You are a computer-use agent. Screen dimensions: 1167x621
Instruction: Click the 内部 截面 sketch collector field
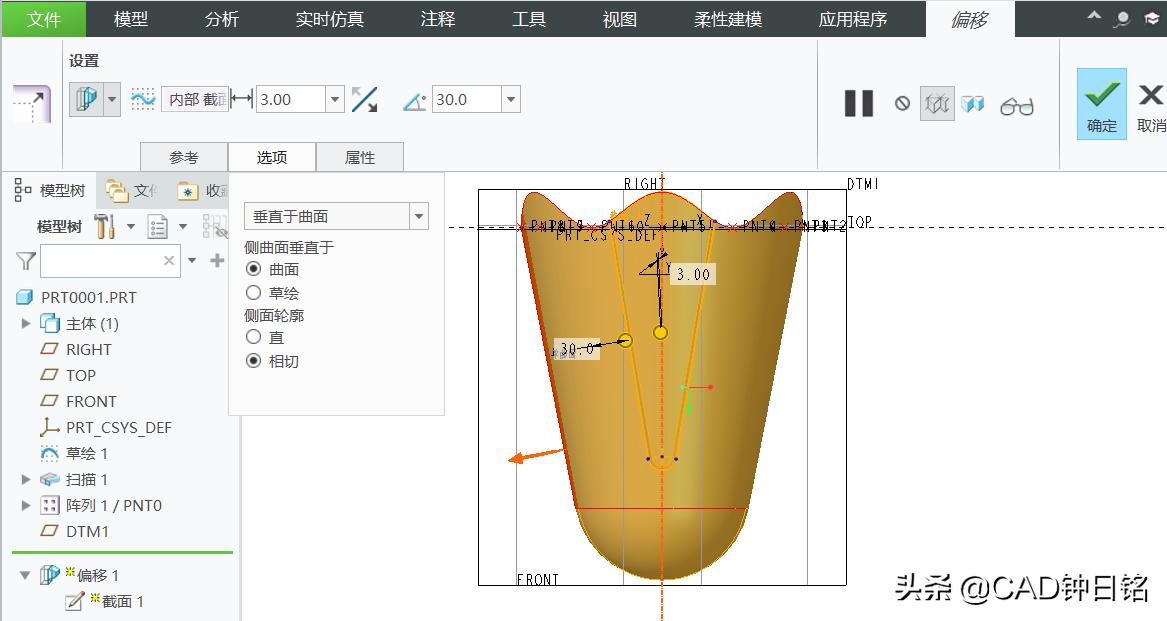pyautogui.click(x=195, y=99)
